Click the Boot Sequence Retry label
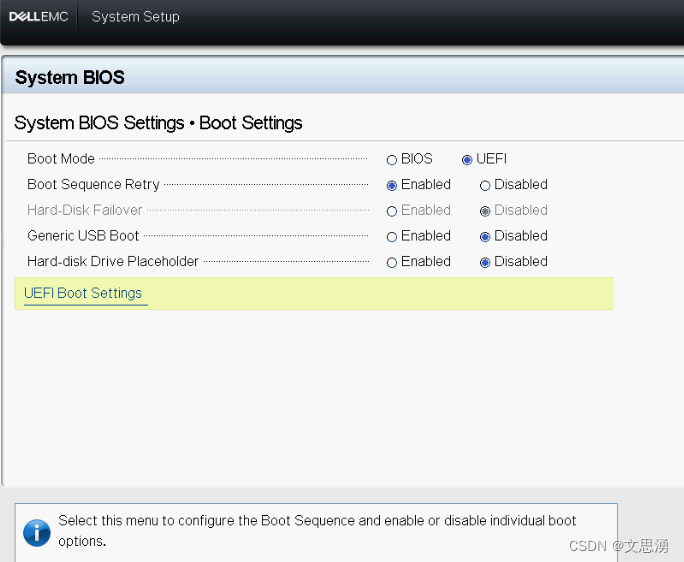Screen dimensions: 684x562 pos(93,185)
